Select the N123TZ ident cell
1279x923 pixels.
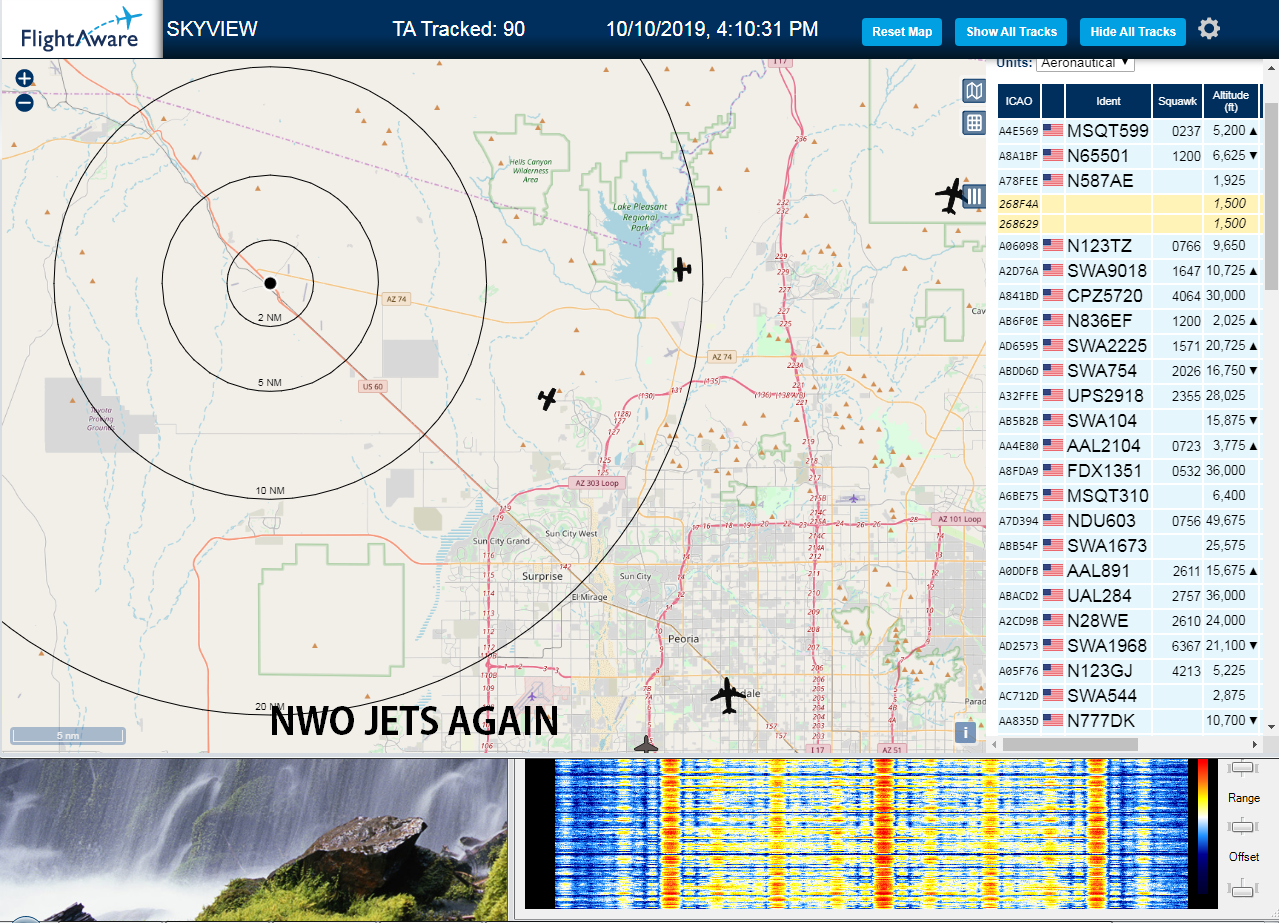(x=1108, y=245)
